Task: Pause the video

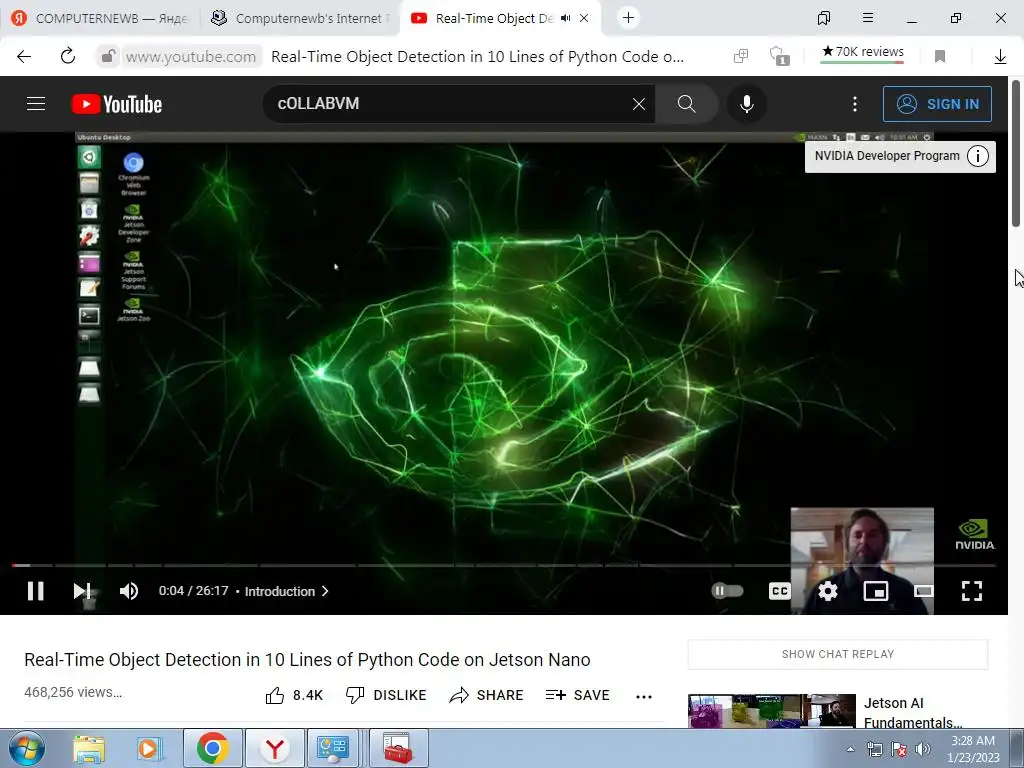Action: pyautogui.click(x=35, y=591)
